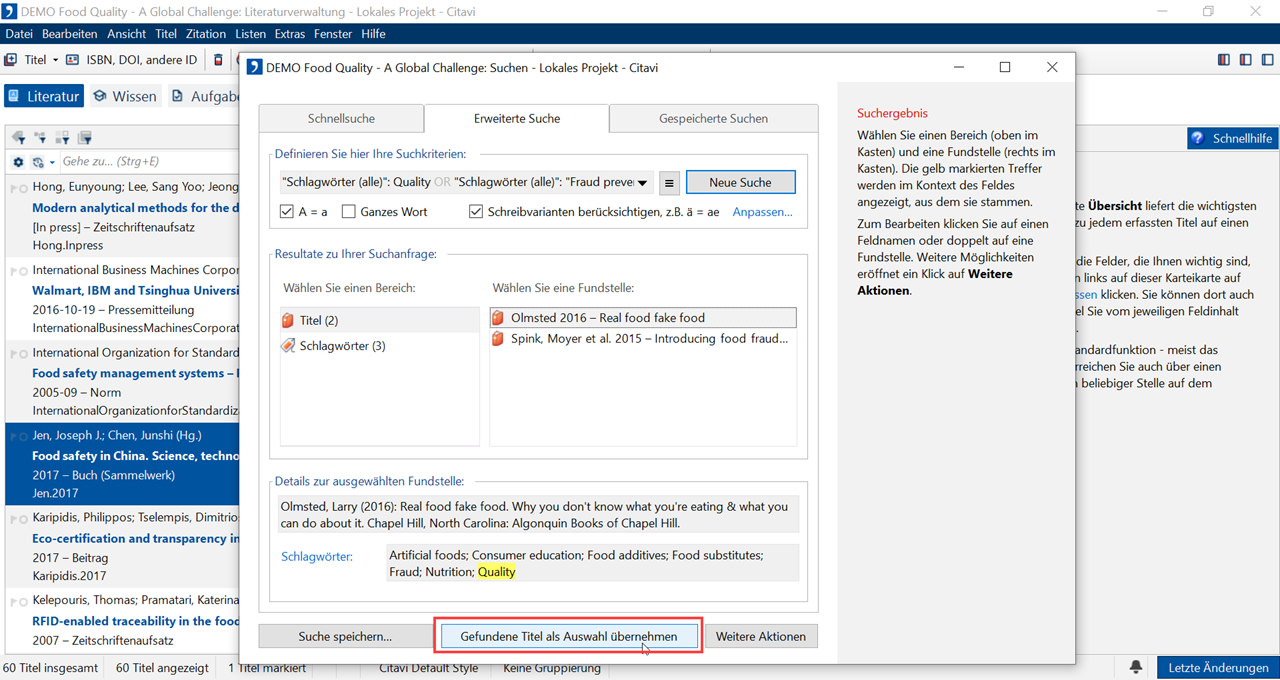The height and width of the screenshot is (680, 1280).
Task: Open the search options hamburger menu
Action: click(670, 183)
